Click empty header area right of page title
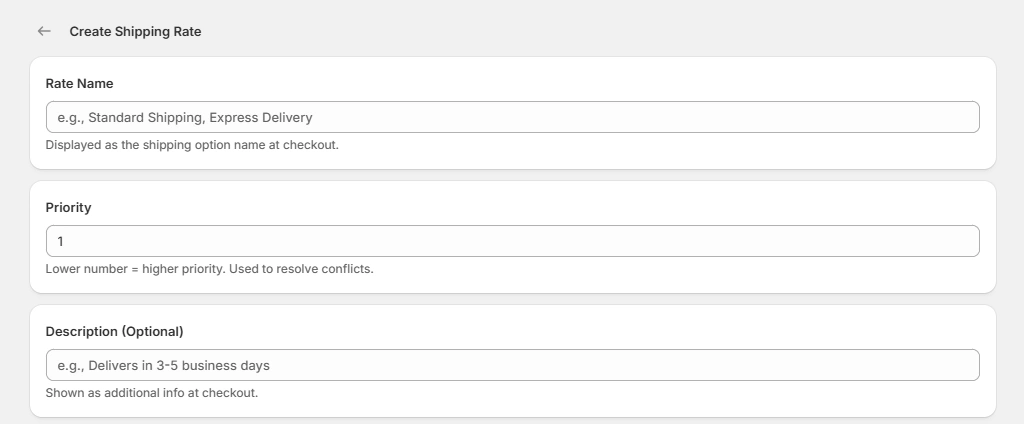Image resolution: width=1024 pixels, height=424 pixels. (x=600, y=31)
